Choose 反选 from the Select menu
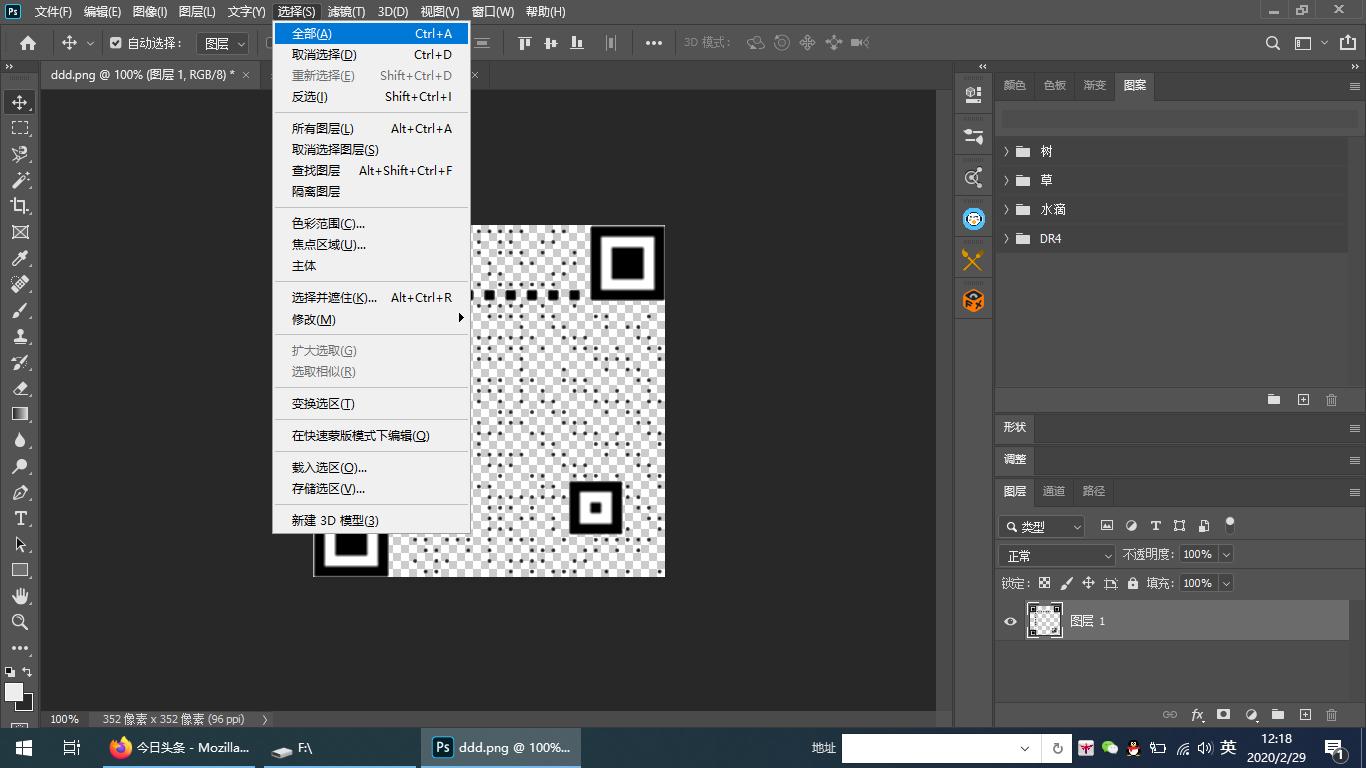This screenshot has height=768, width=1366. (310, 97)
